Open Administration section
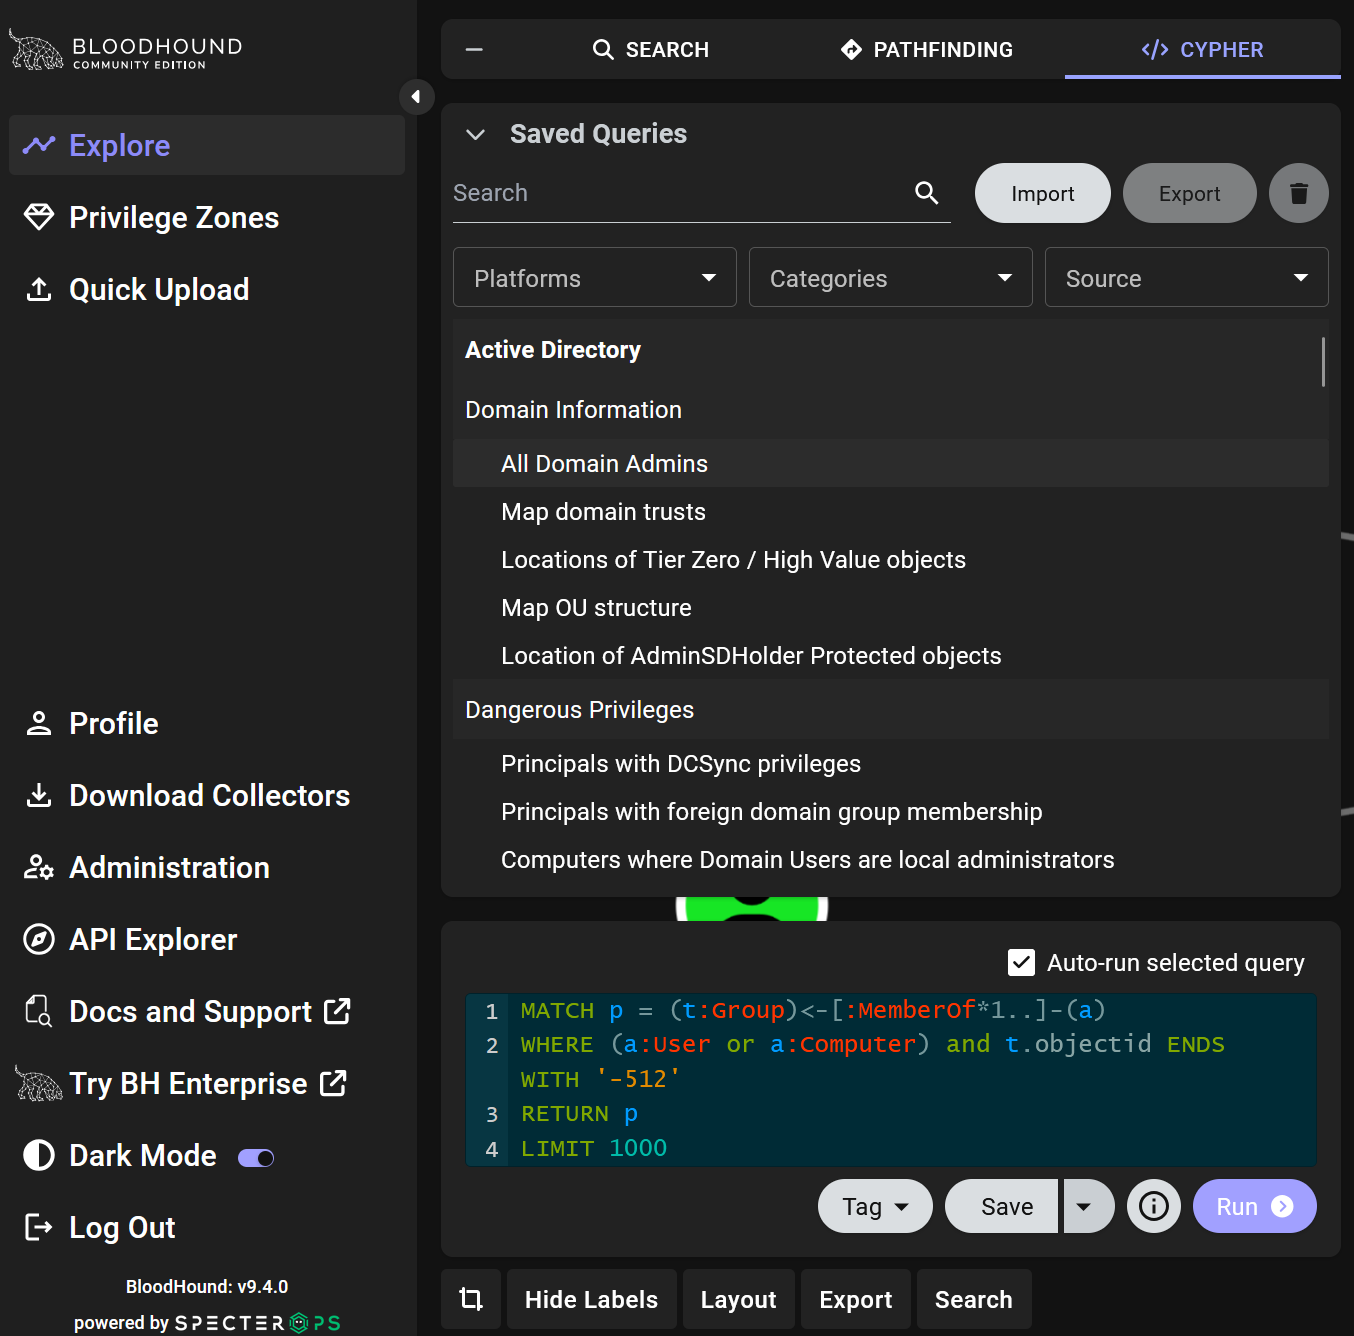1354x1336 pixels. (x=207, y=867)
